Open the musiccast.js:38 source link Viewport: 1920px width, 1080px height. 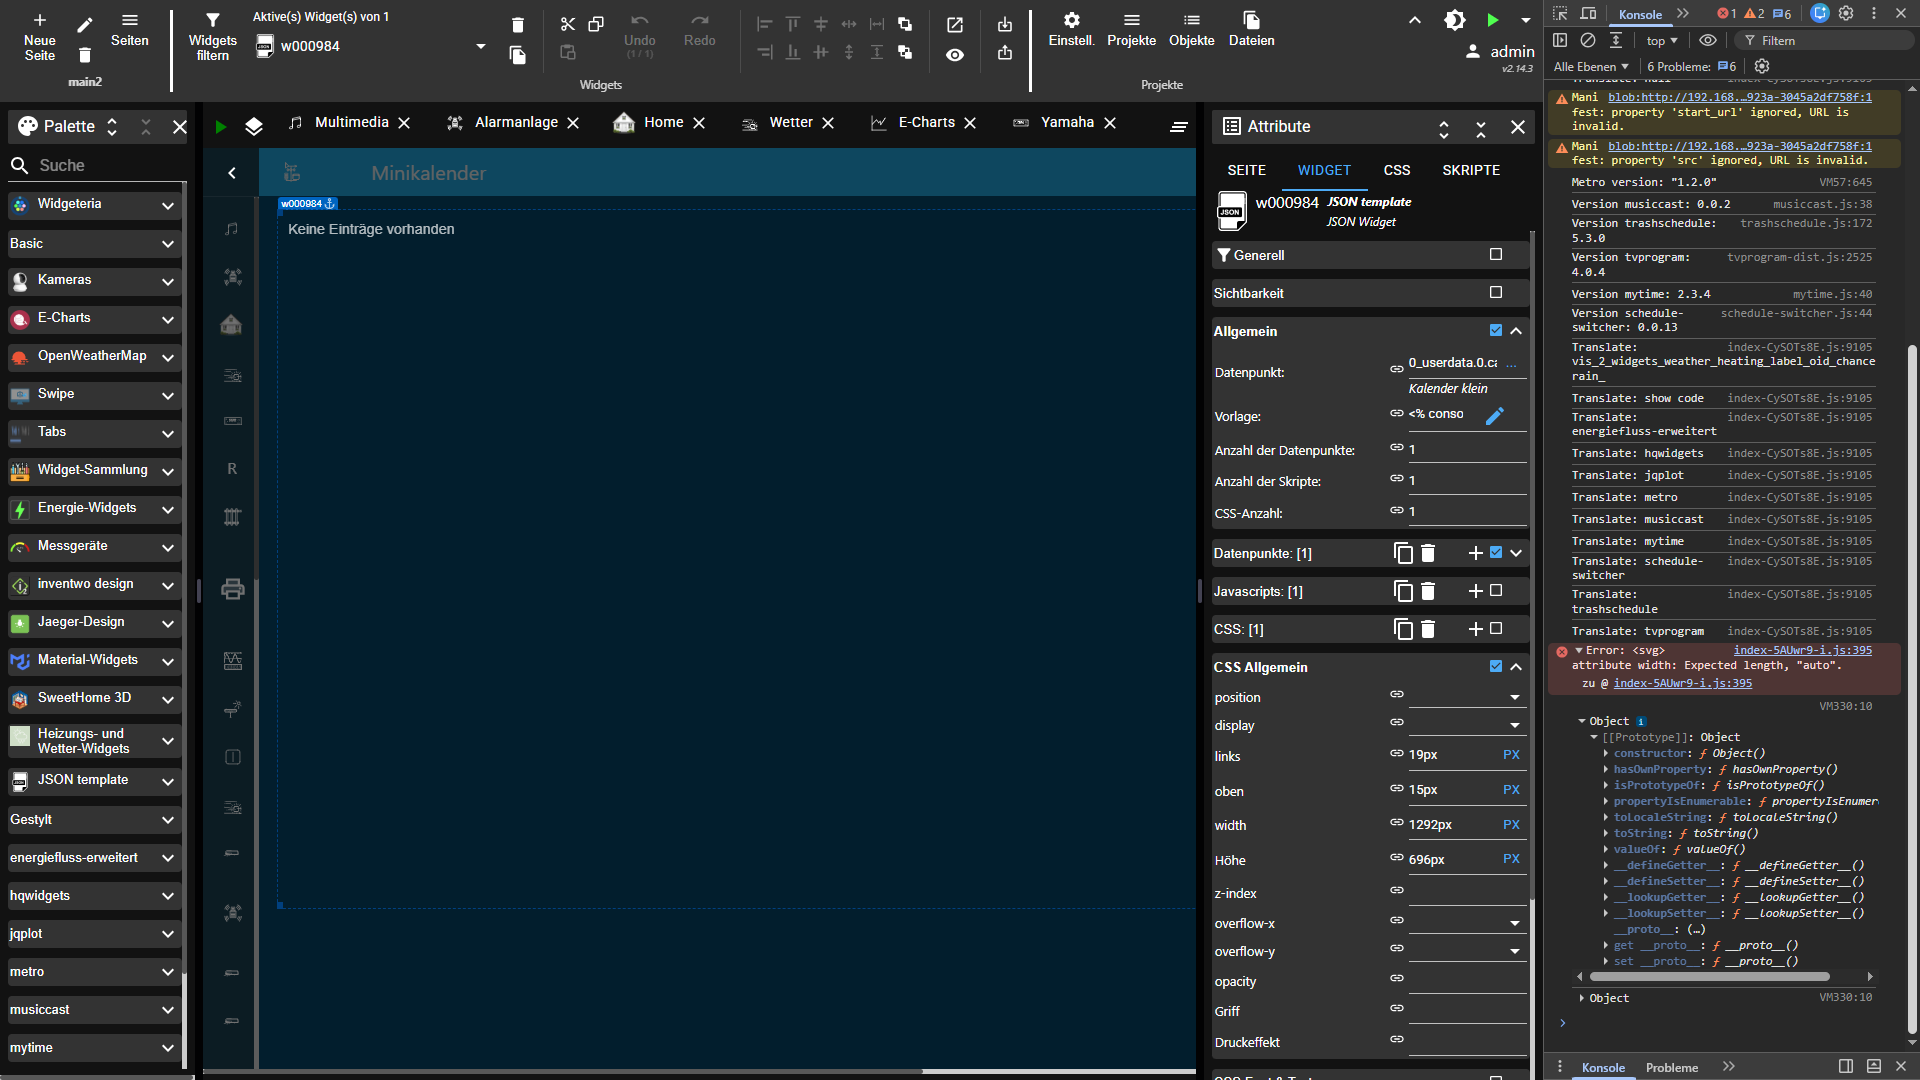point(1822,204)
